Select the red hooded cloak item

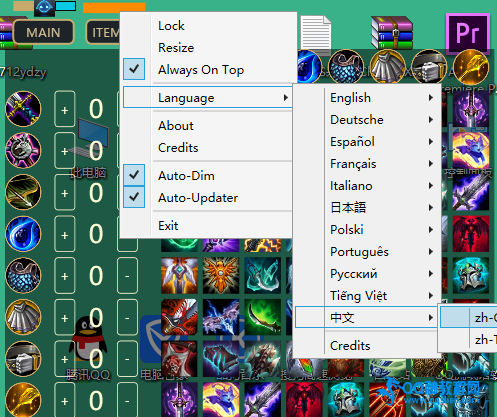point(179,359)
